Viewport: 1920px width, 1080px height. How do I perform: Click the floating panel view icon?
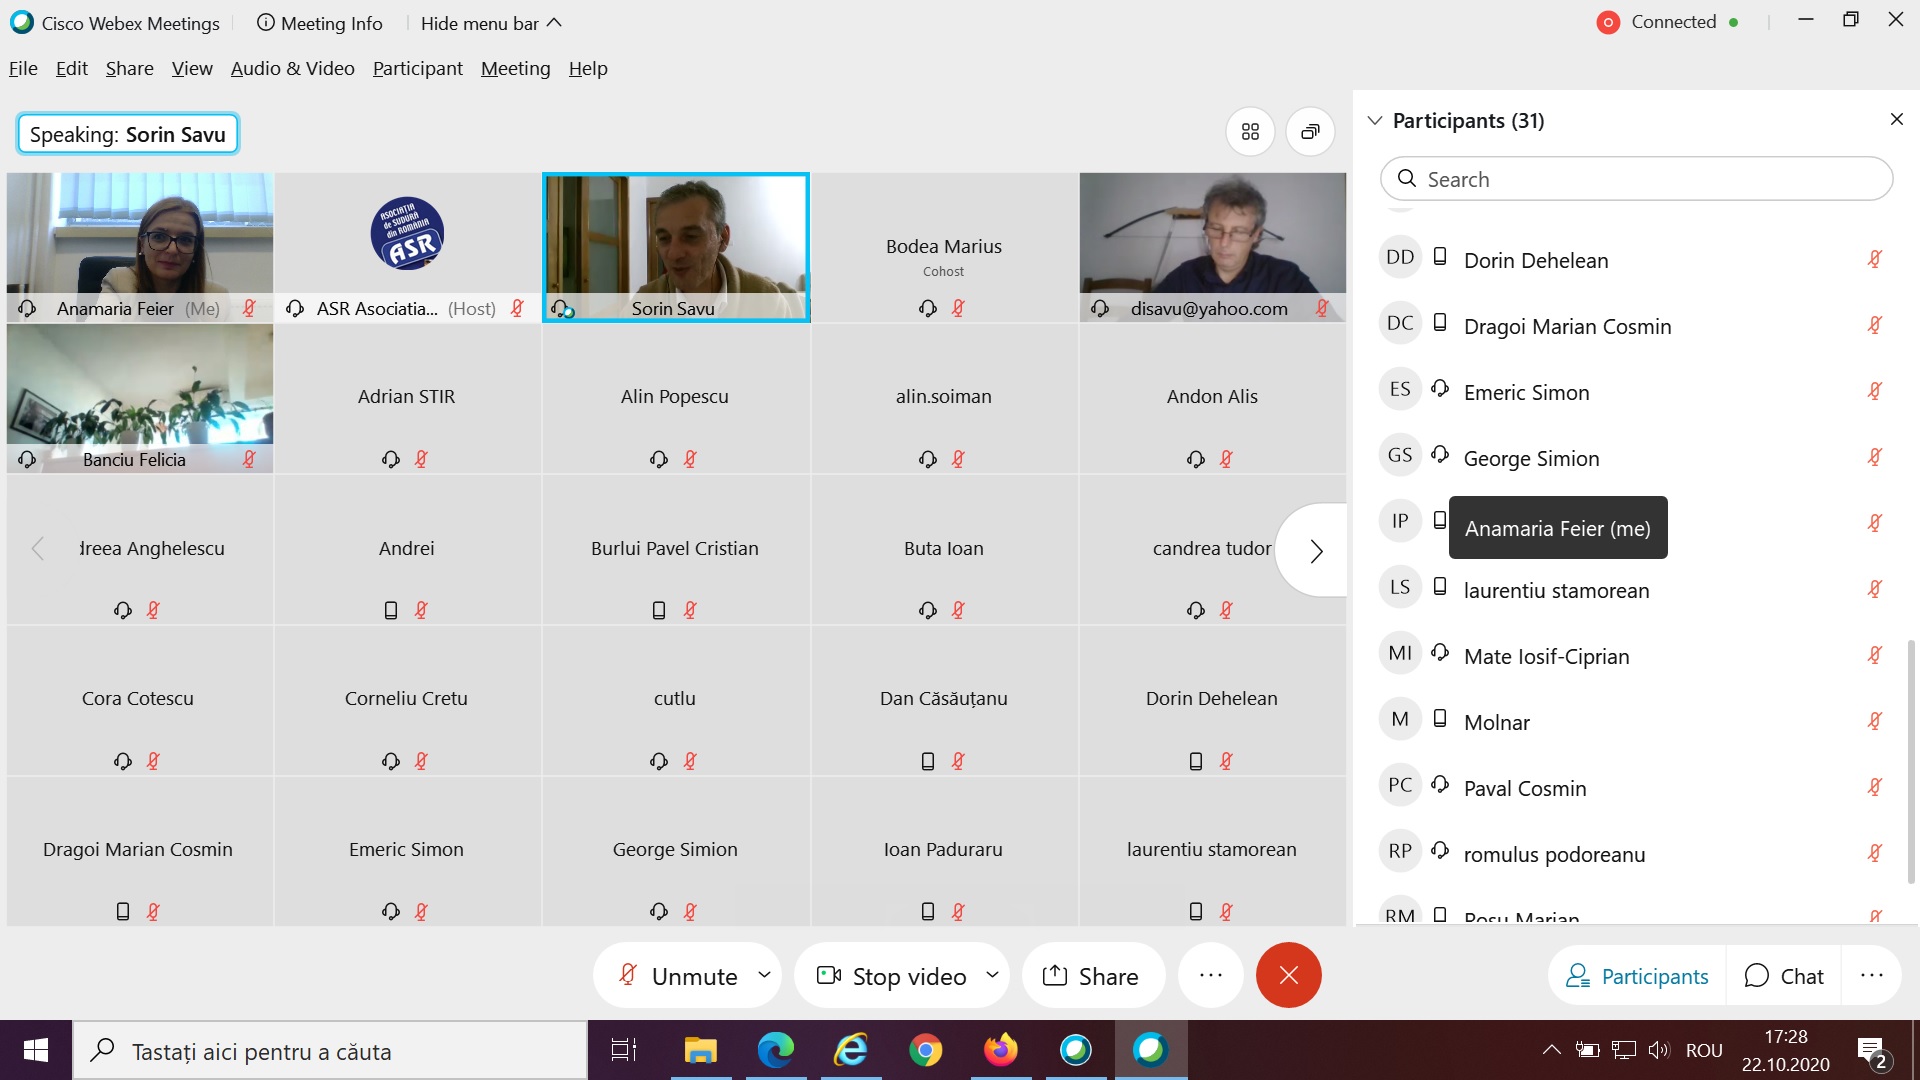coord(1310,132)
